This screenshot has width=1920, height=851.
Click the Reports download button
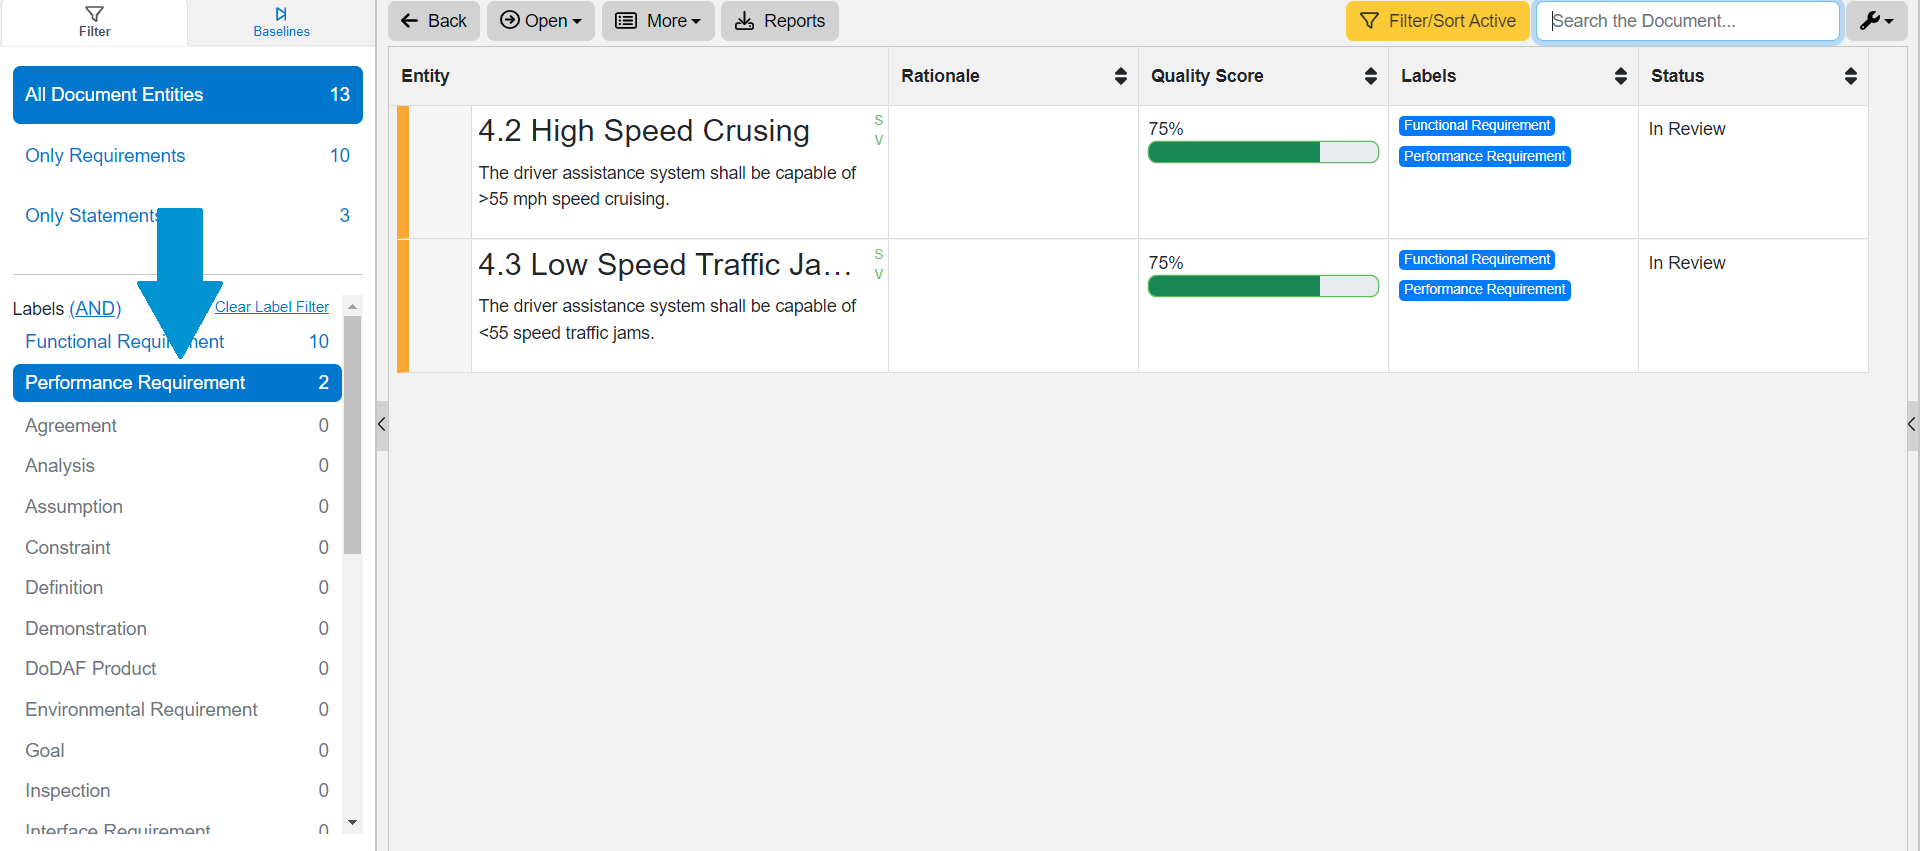(780, 21)
